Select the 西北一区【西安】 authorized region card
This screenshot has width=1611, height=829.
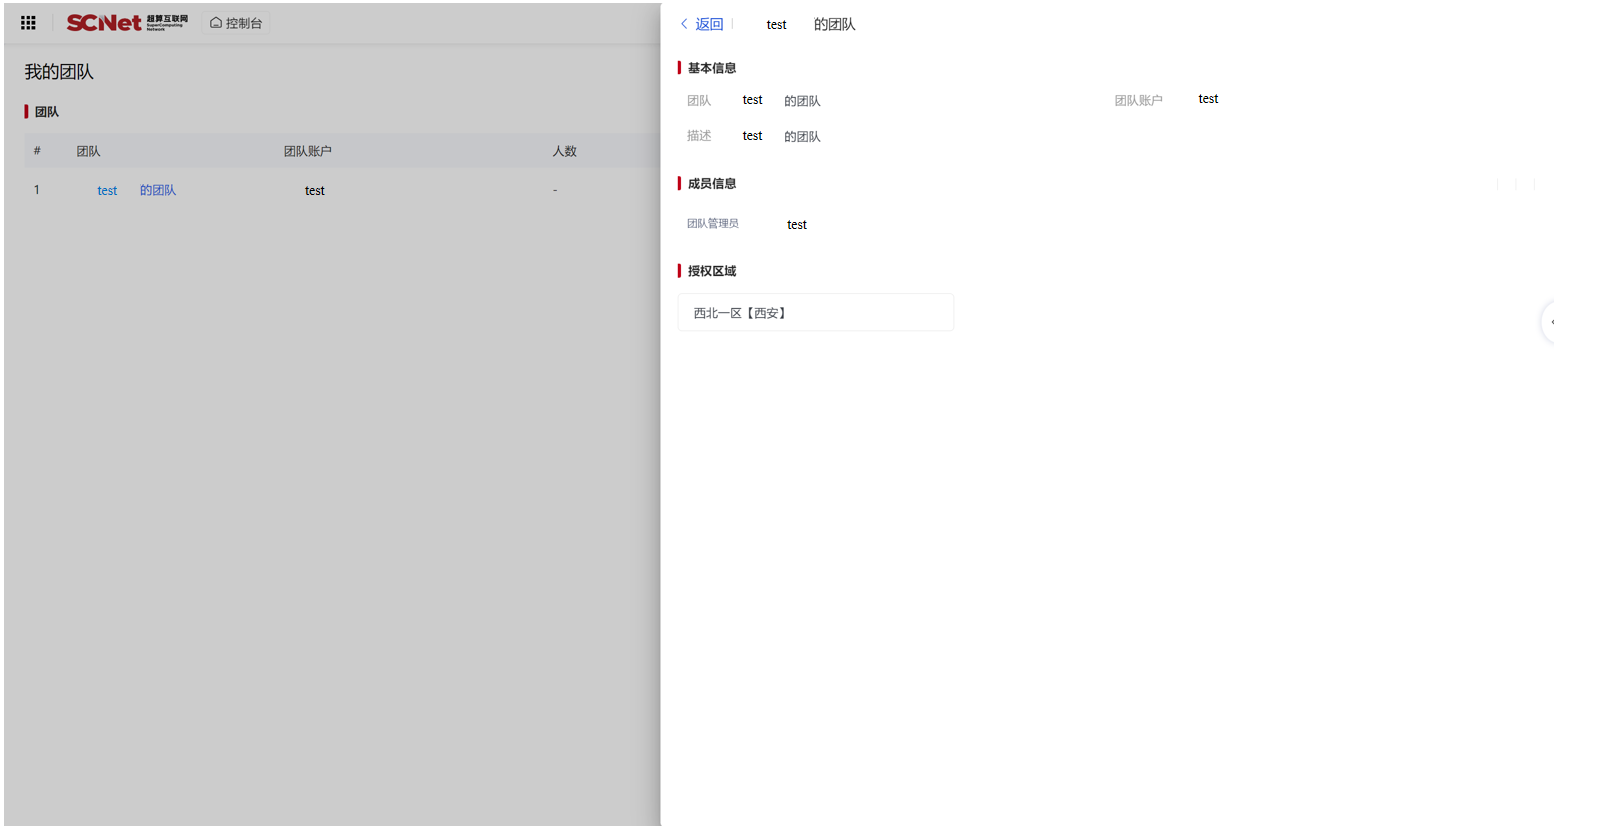coord(815,313)
